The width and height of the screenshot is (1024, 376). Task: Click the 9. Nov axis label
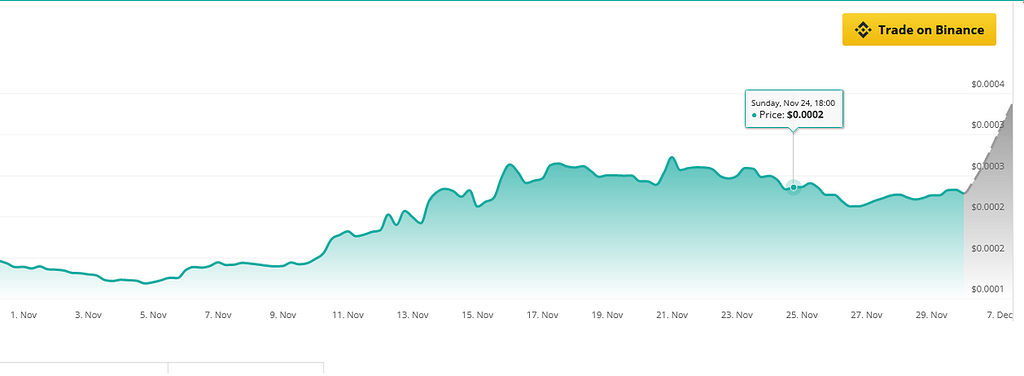click(x=283, y=315)
